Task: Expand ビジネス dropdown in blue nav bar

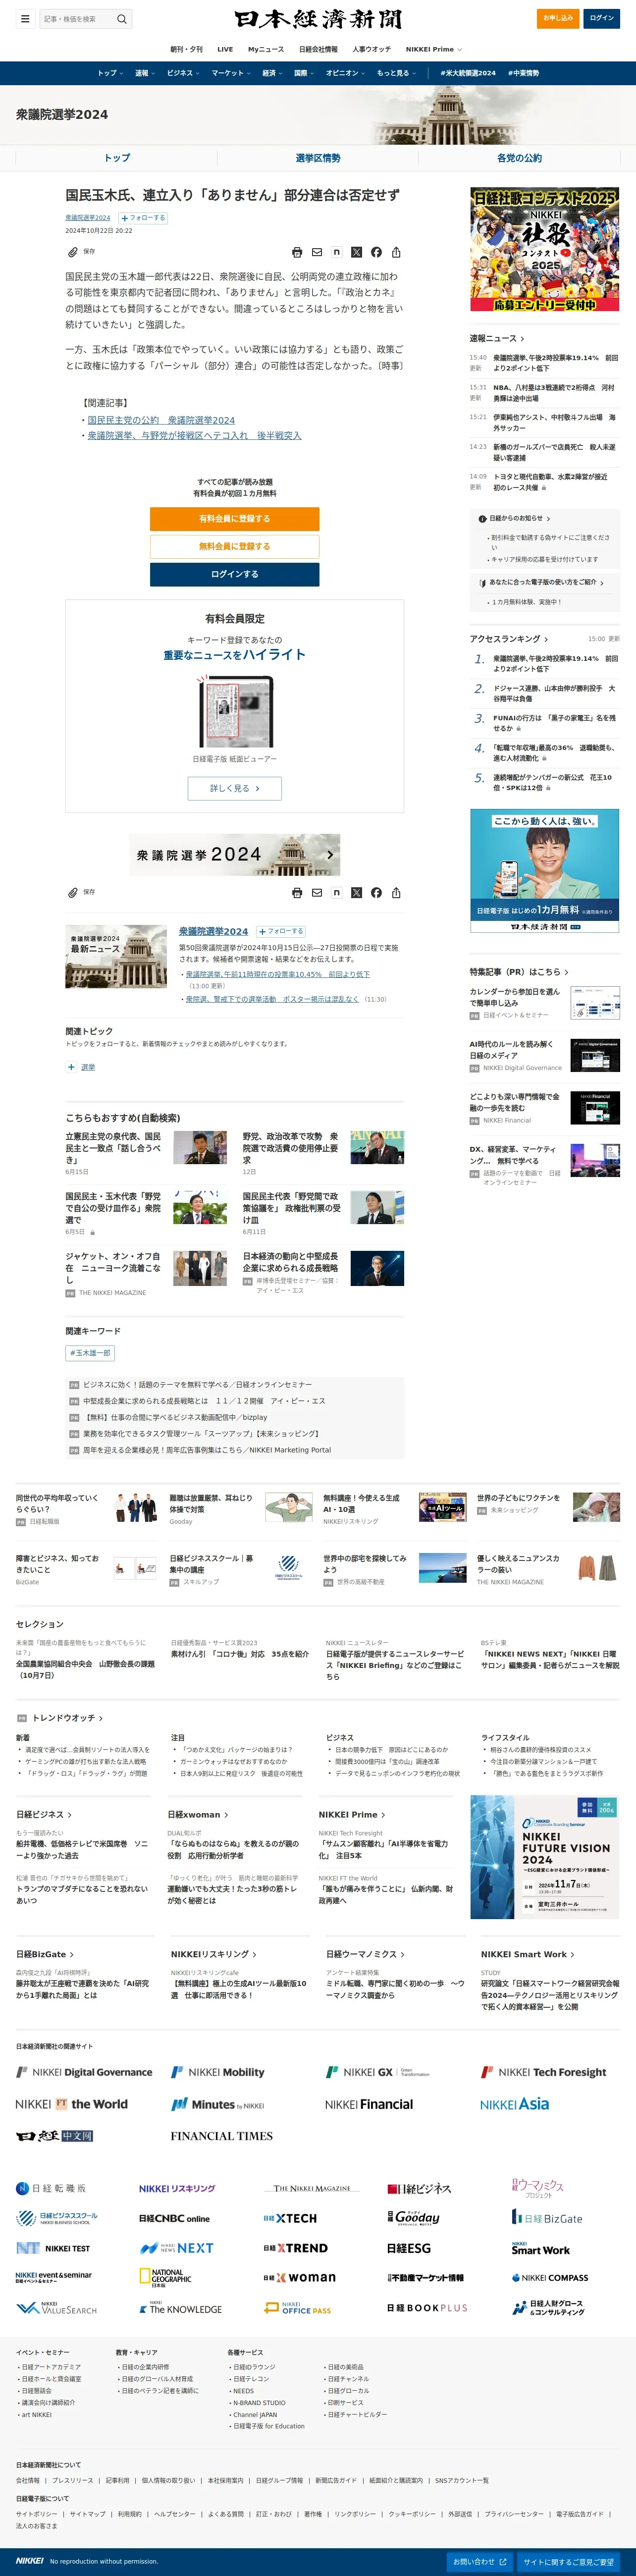Action: tap(184, 73)
